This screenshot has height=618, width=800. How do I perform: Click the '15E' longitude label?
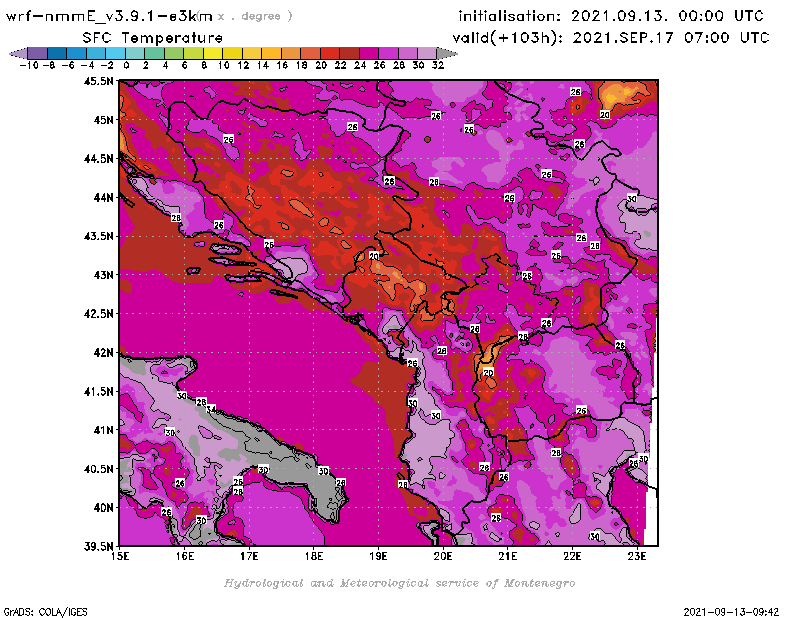[120, 556]
